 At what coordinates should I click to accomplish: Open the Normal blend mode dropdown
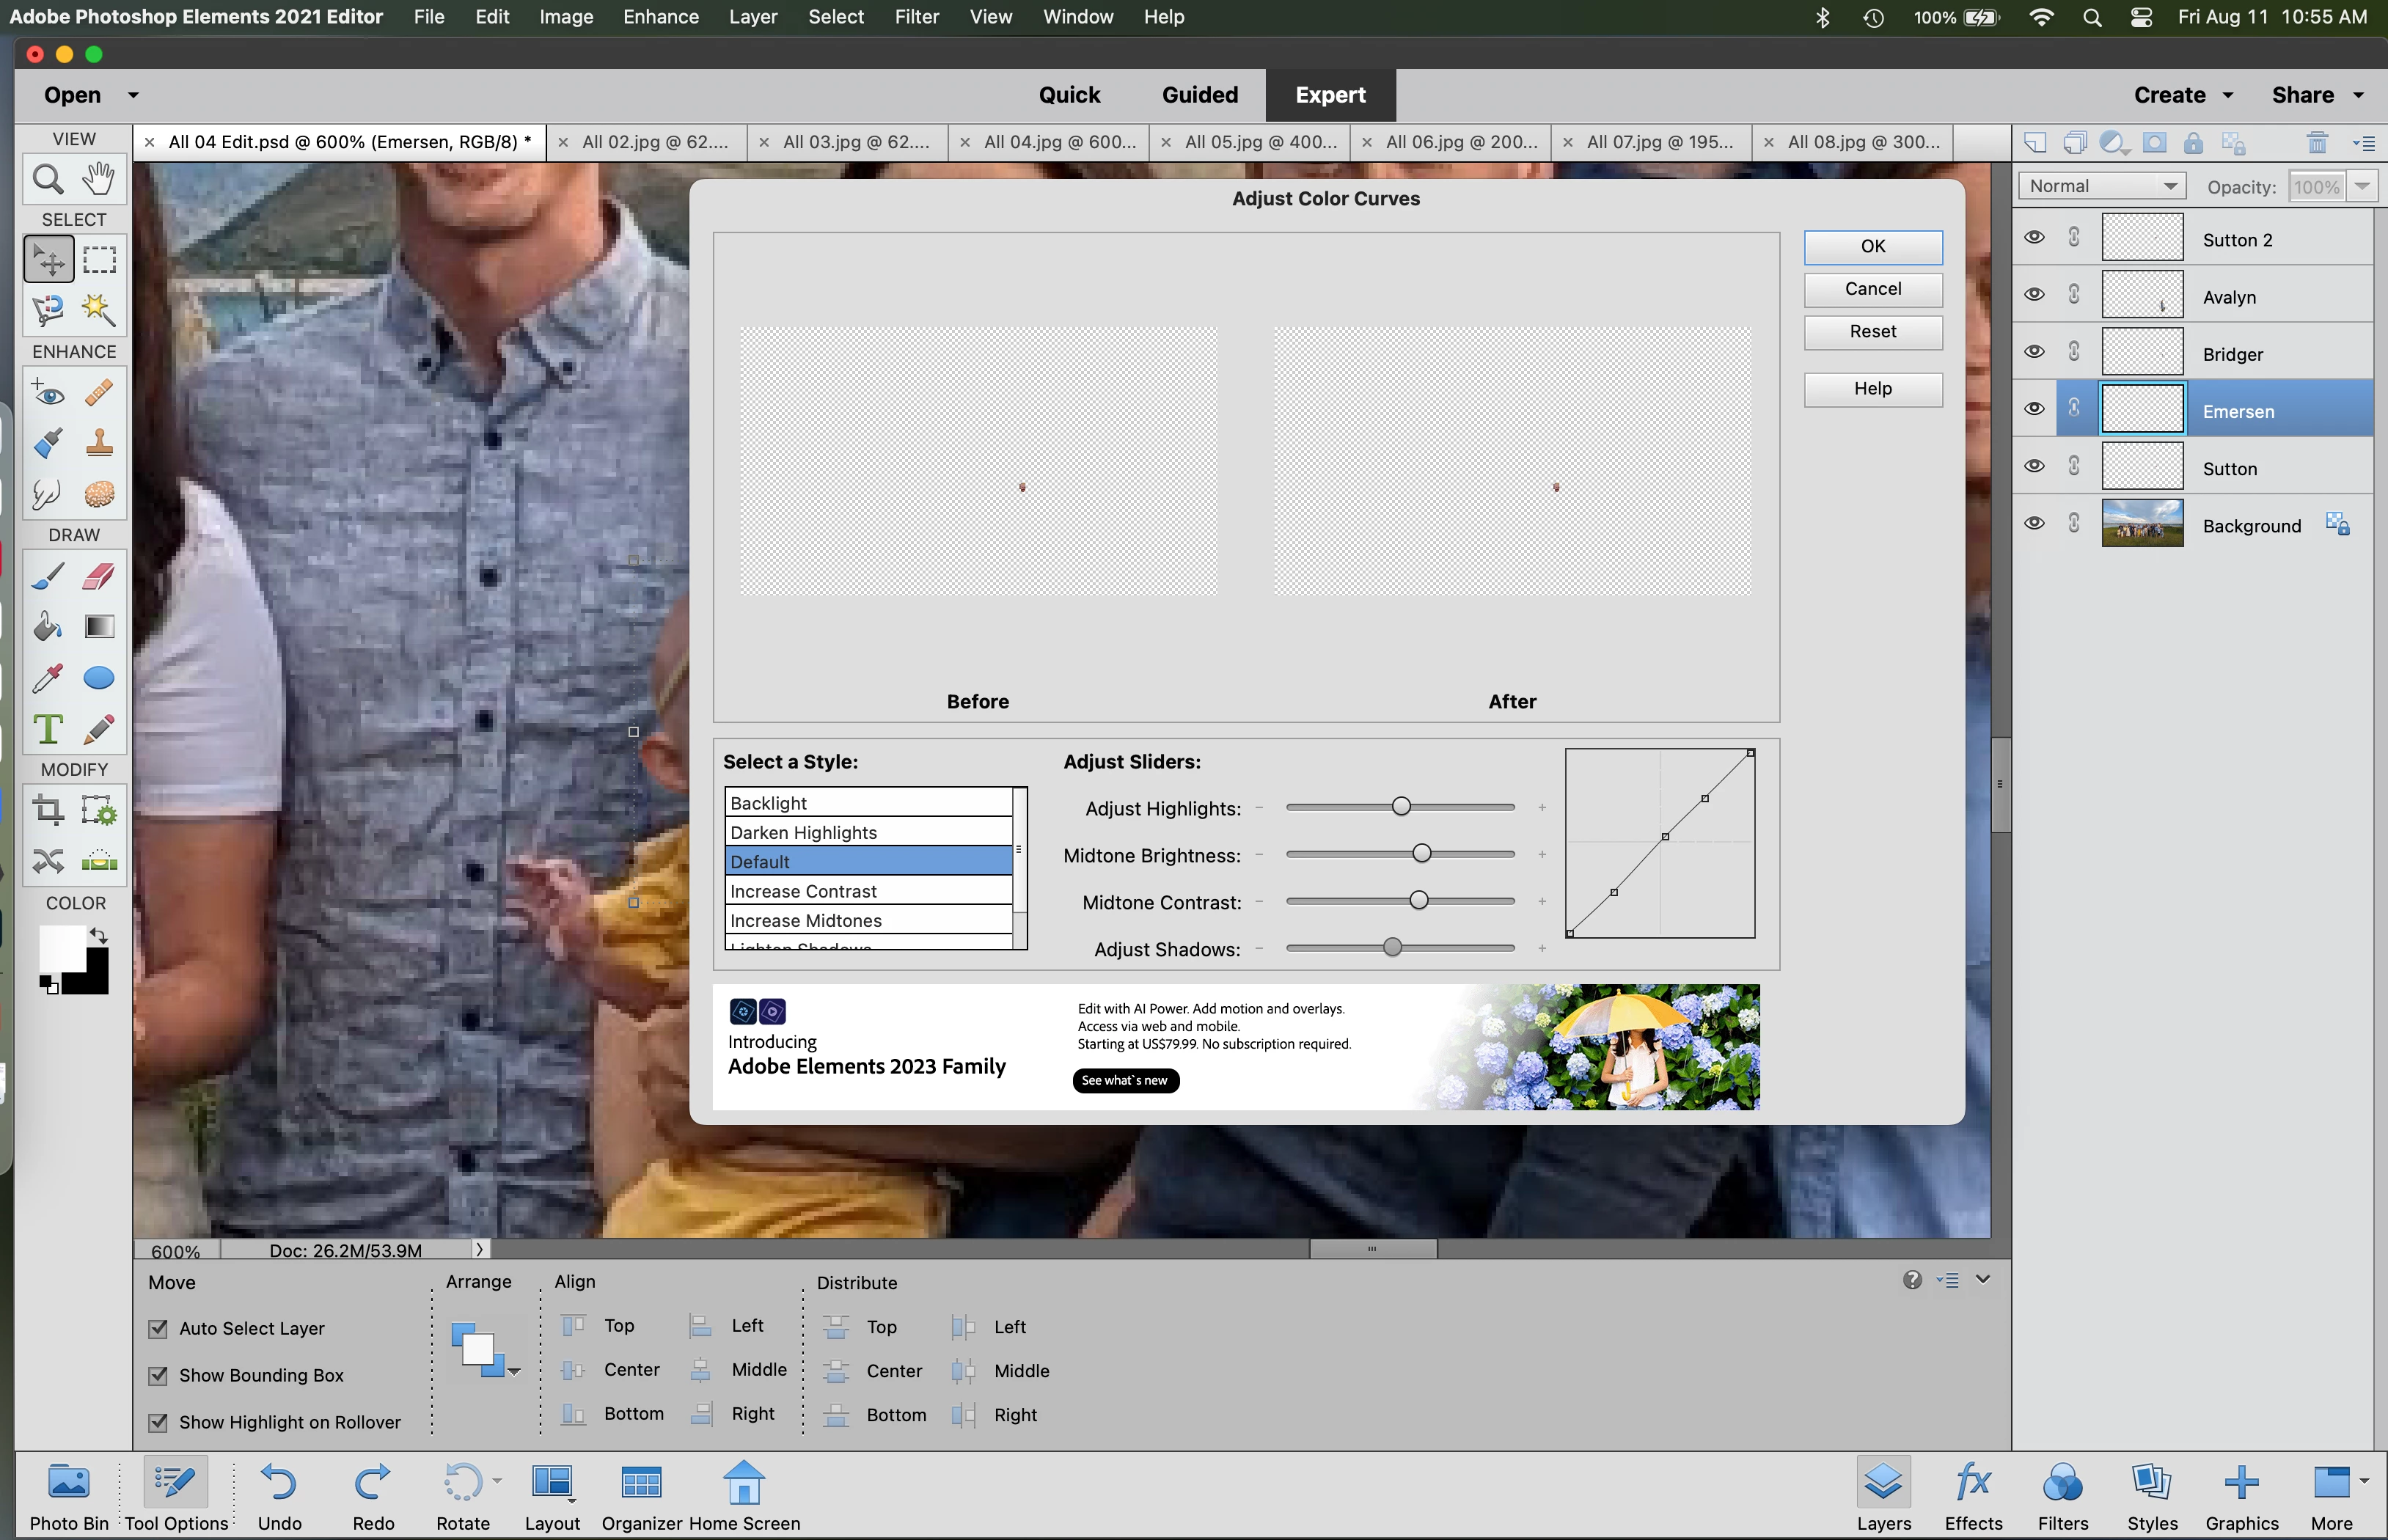pos(2101,186)
